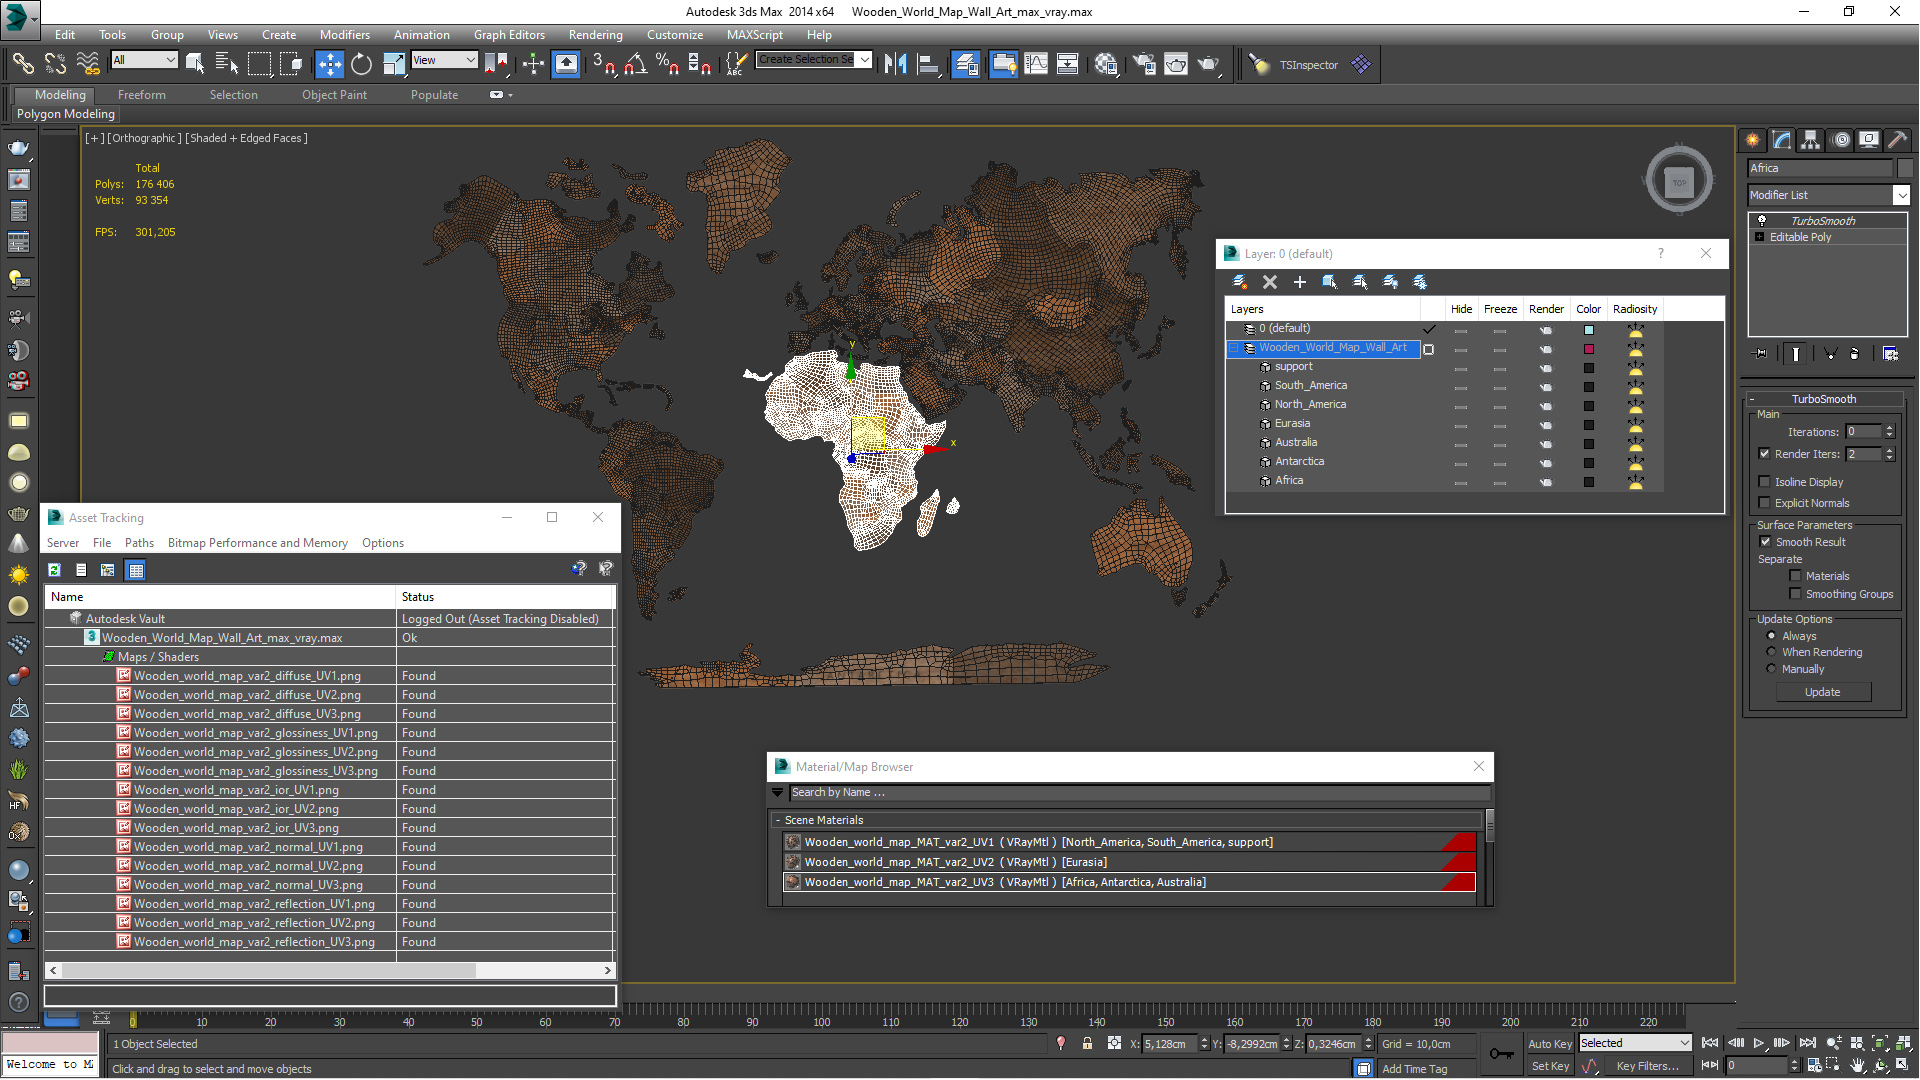Open the Select by Name list tool
This screenshot has width=1920, height=1080.
coord(227,65)
